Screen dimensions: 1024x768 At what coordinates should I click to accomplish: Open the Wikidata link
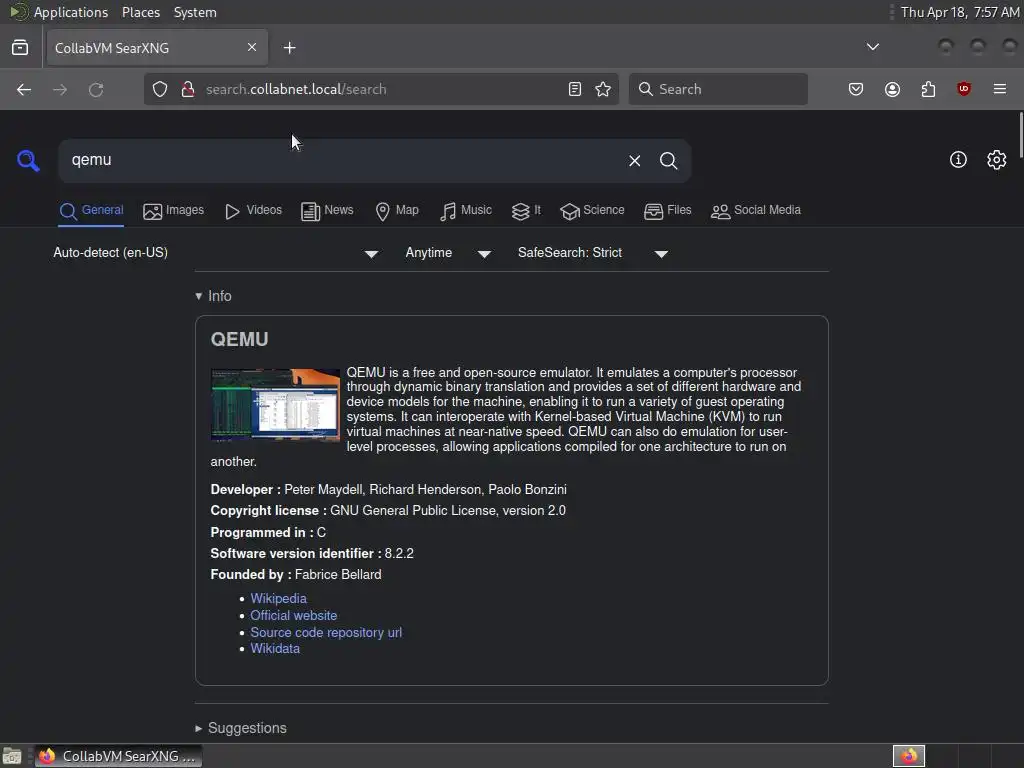275,648
